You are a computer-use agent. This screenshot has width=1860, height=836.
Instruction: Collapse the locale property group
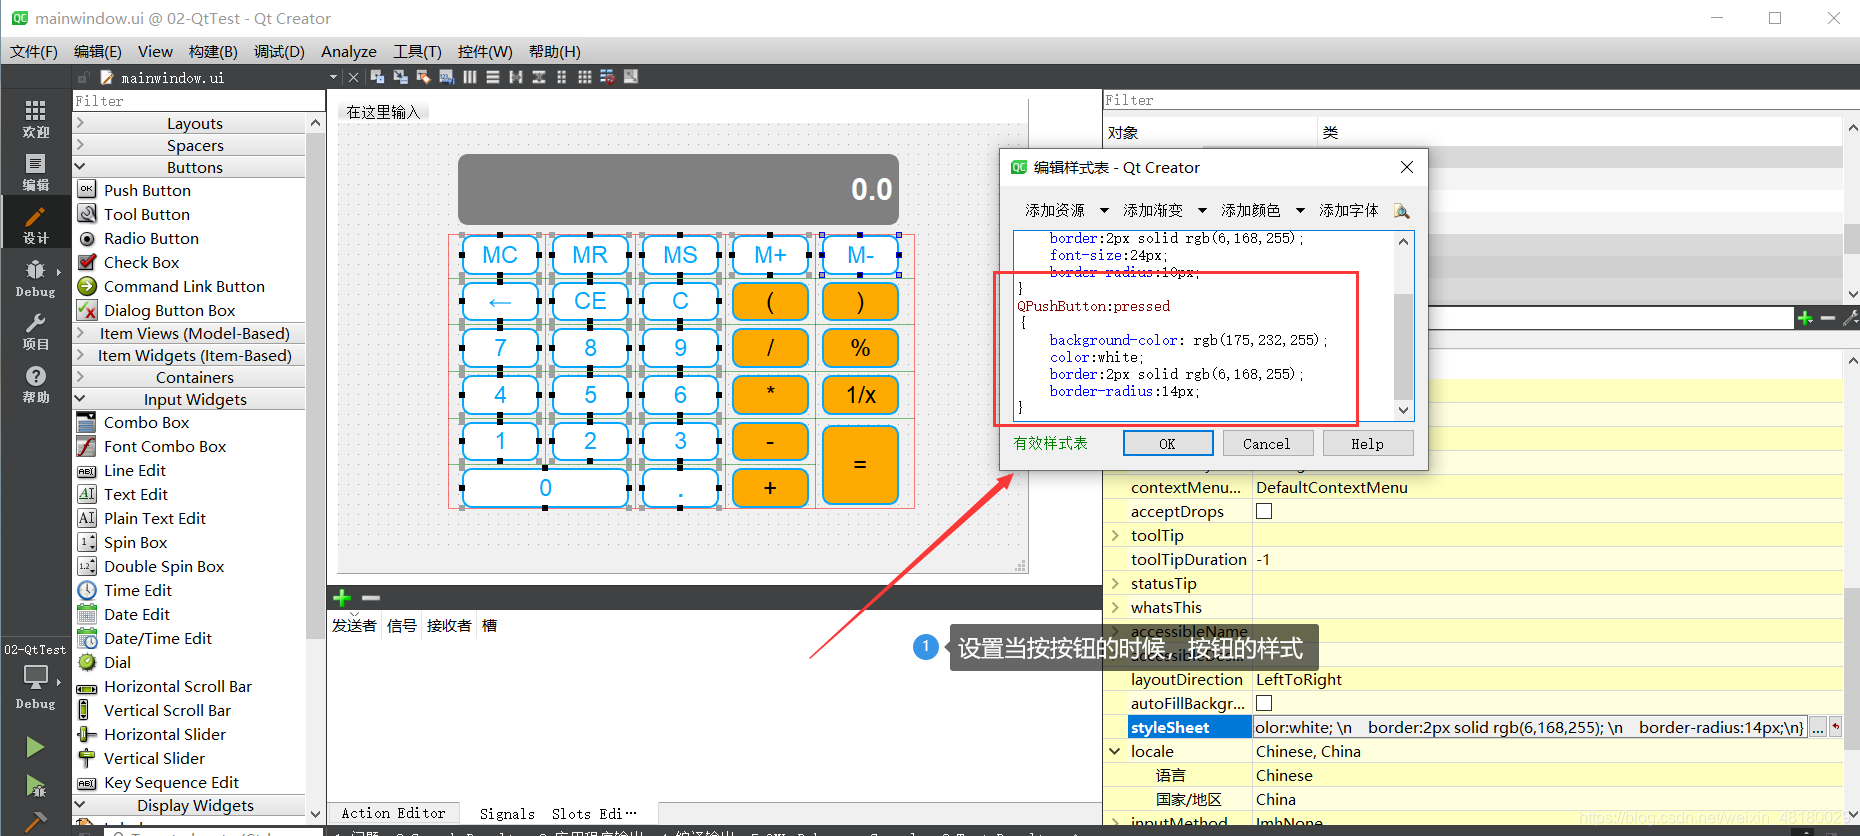tap(1115, 751)
